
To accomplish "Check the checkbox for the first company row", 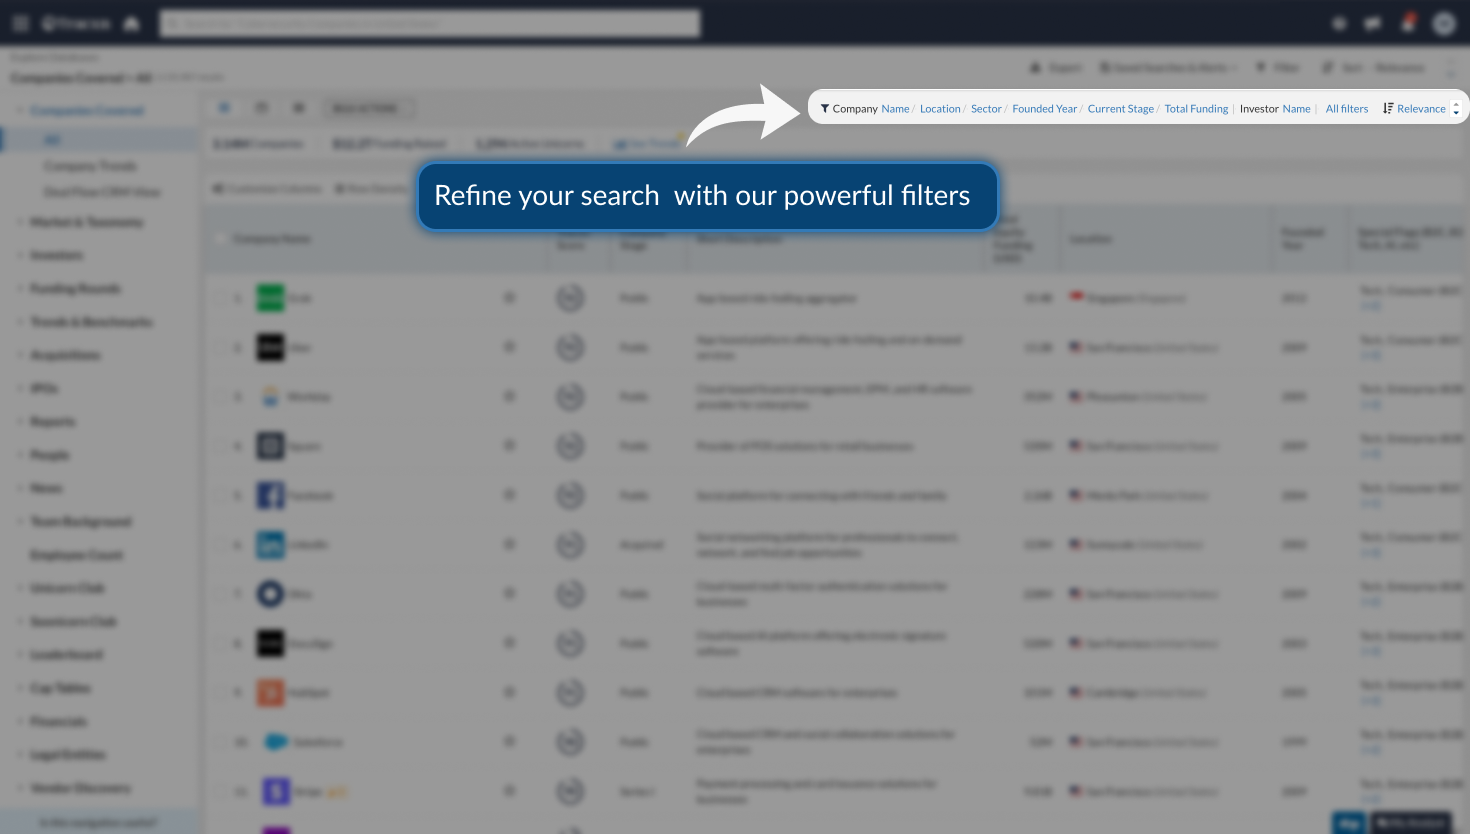I will point(220,298).
